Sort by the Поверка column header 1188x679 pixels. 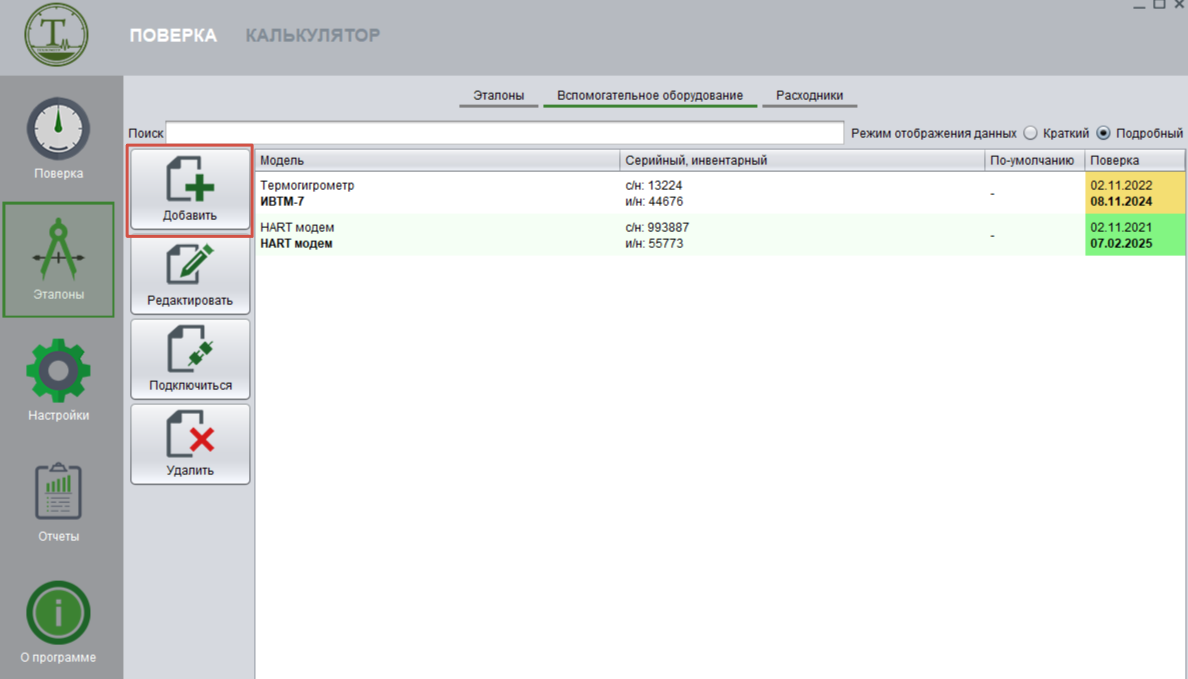pos(1134,160)
